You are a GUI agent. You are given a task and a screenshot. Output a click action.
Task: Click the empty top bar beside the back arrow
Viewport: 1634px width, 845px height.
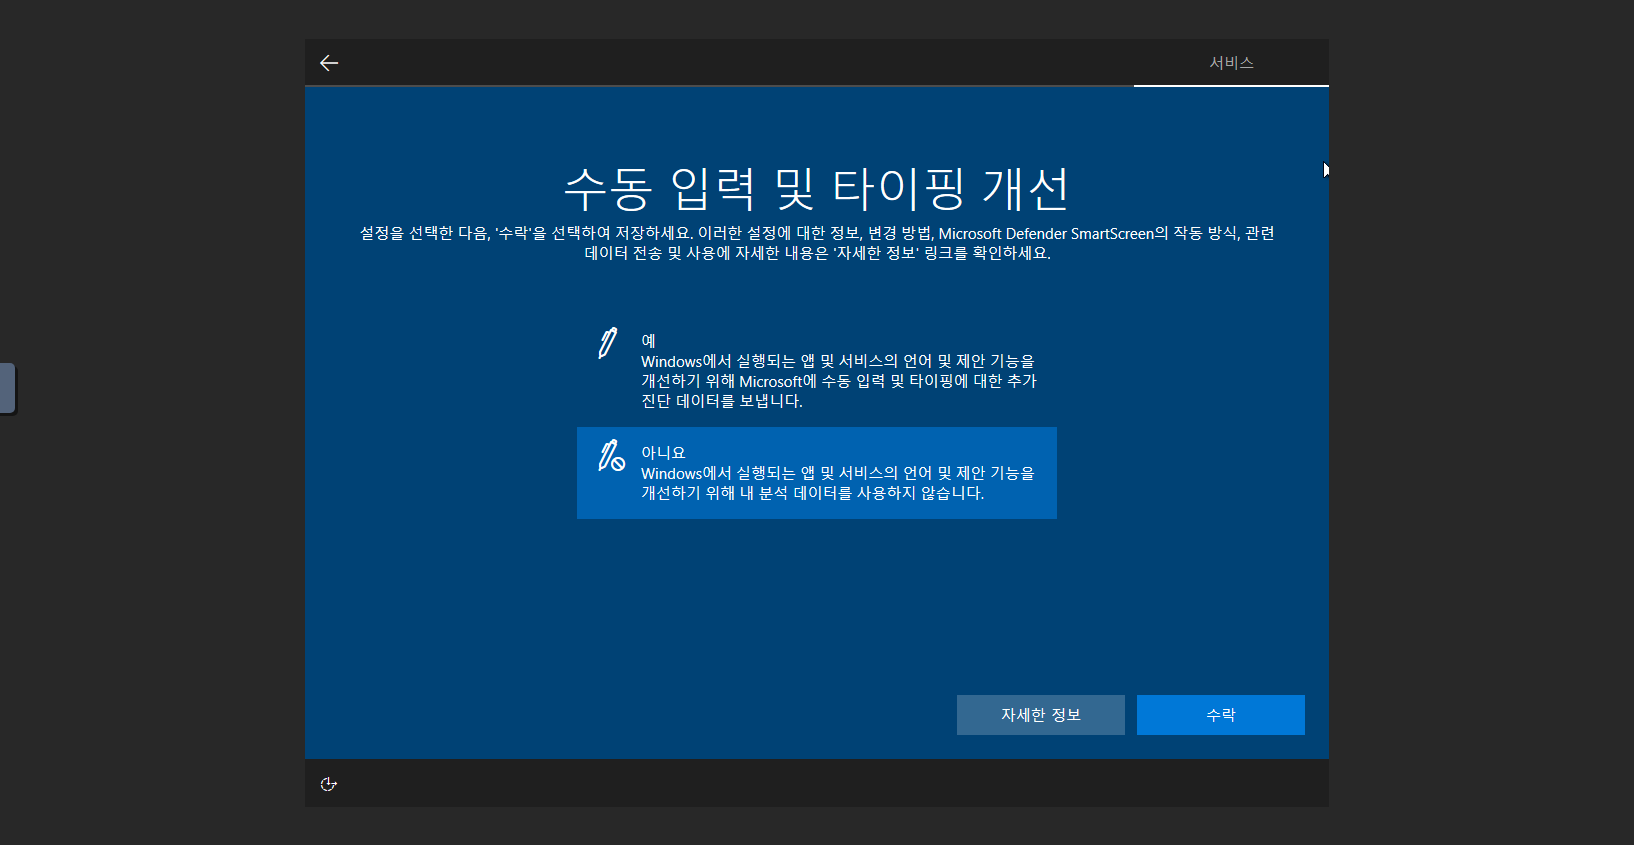[700, 63]
